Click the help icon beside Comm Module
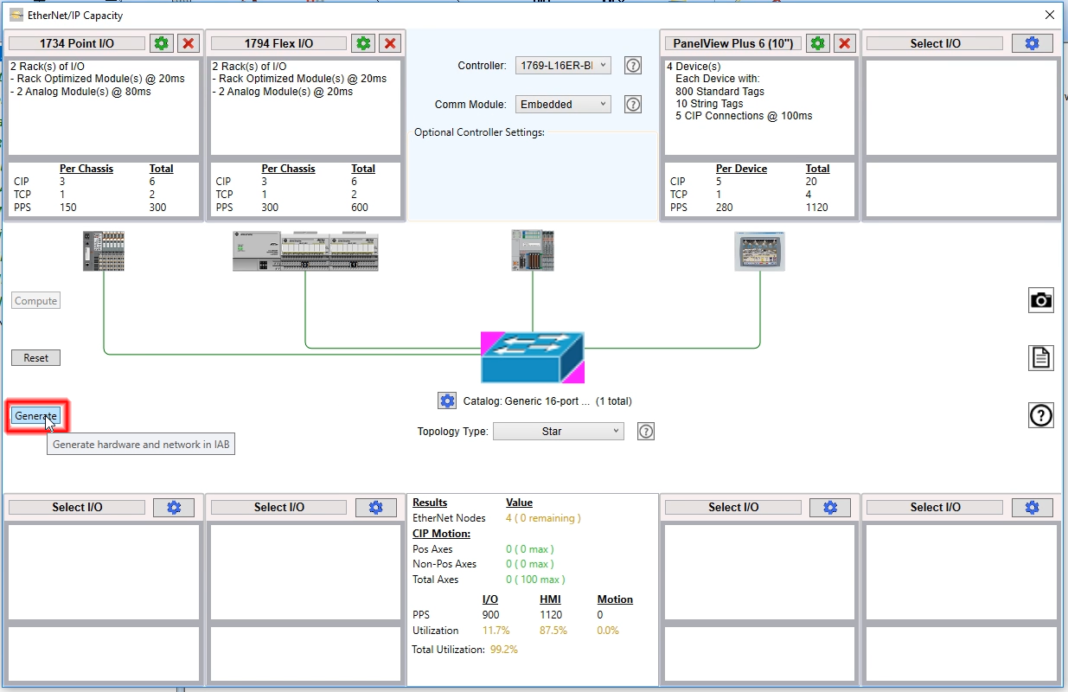 tap(633, 104)
